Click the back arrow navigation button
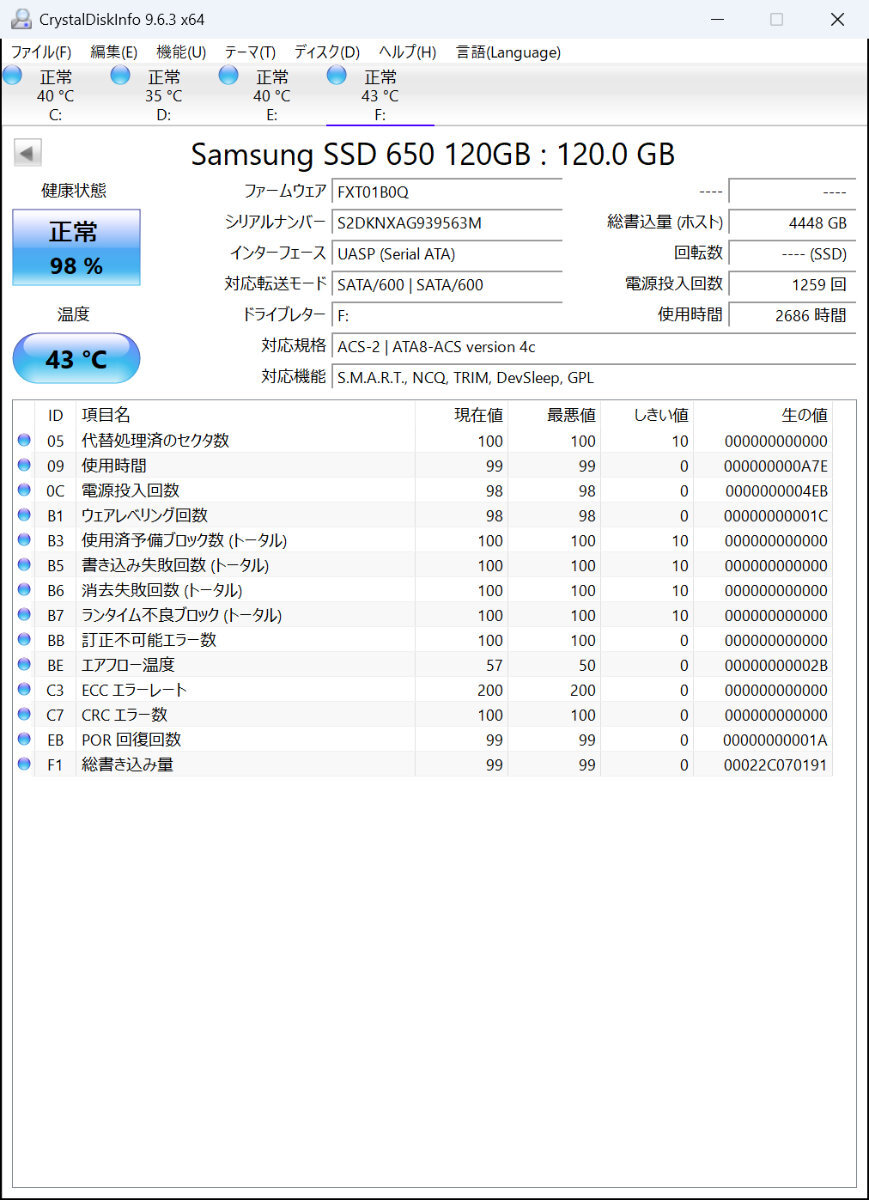Image resolution: width=869 pixels, height=1200 pixels. (x=26, y=152)
